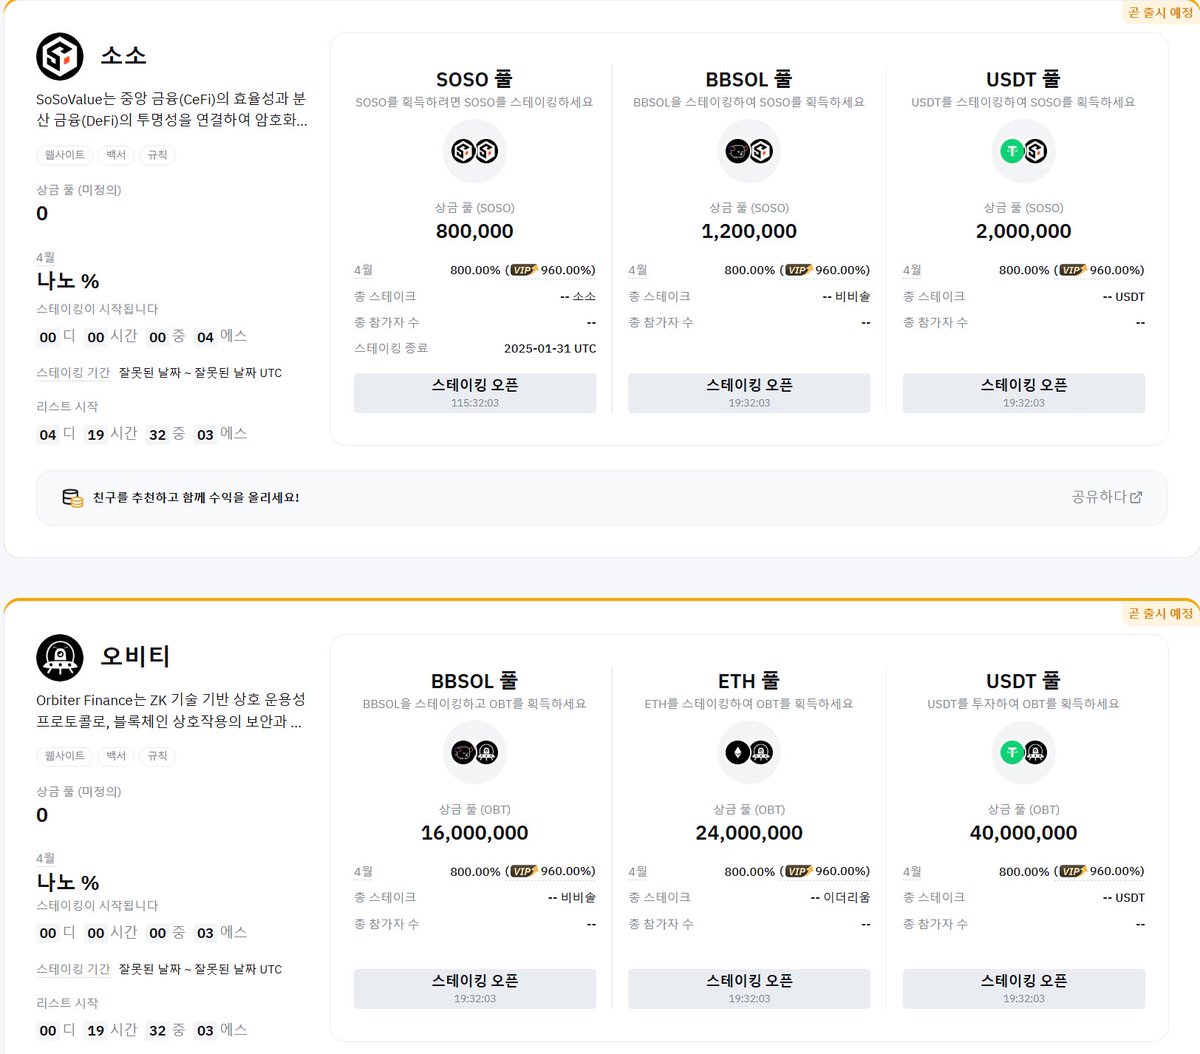Click the 스테이킹 오픈 button in the SOSO pool
Image resolution: width=1200 pixels, height=1054 pixels.
pos(475,393)
